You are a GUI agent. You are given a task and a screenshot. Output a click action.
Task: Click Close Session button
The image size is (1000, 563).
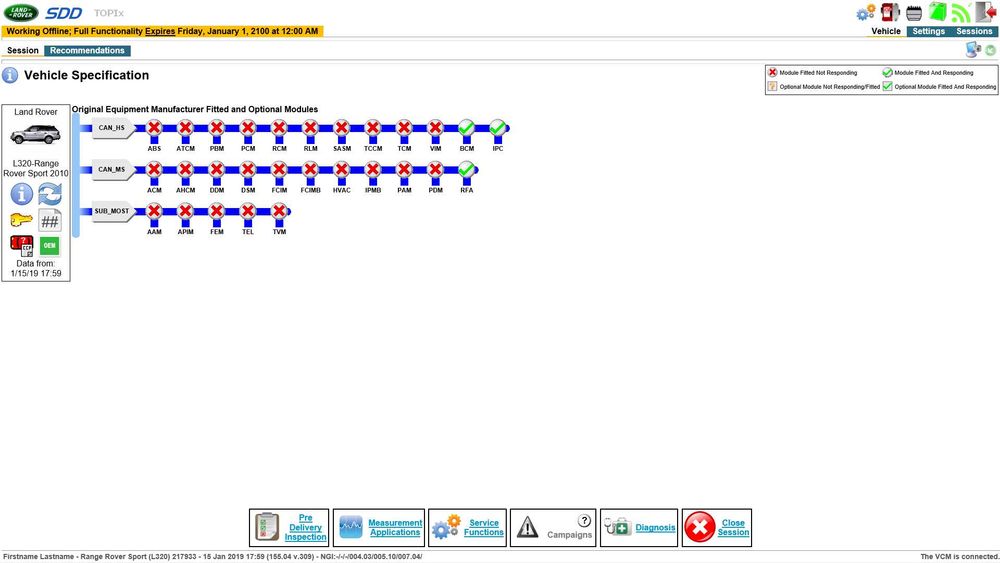click(717, 527)
